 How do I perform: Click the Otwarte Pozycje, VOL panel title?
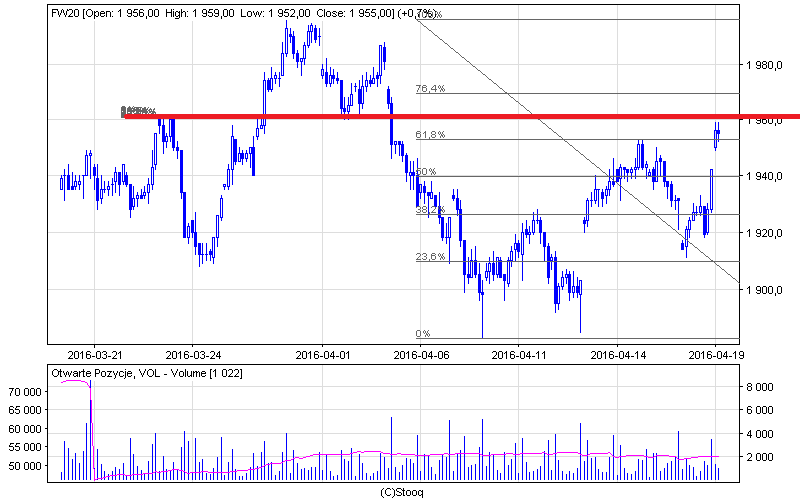(x=147, y=373)
